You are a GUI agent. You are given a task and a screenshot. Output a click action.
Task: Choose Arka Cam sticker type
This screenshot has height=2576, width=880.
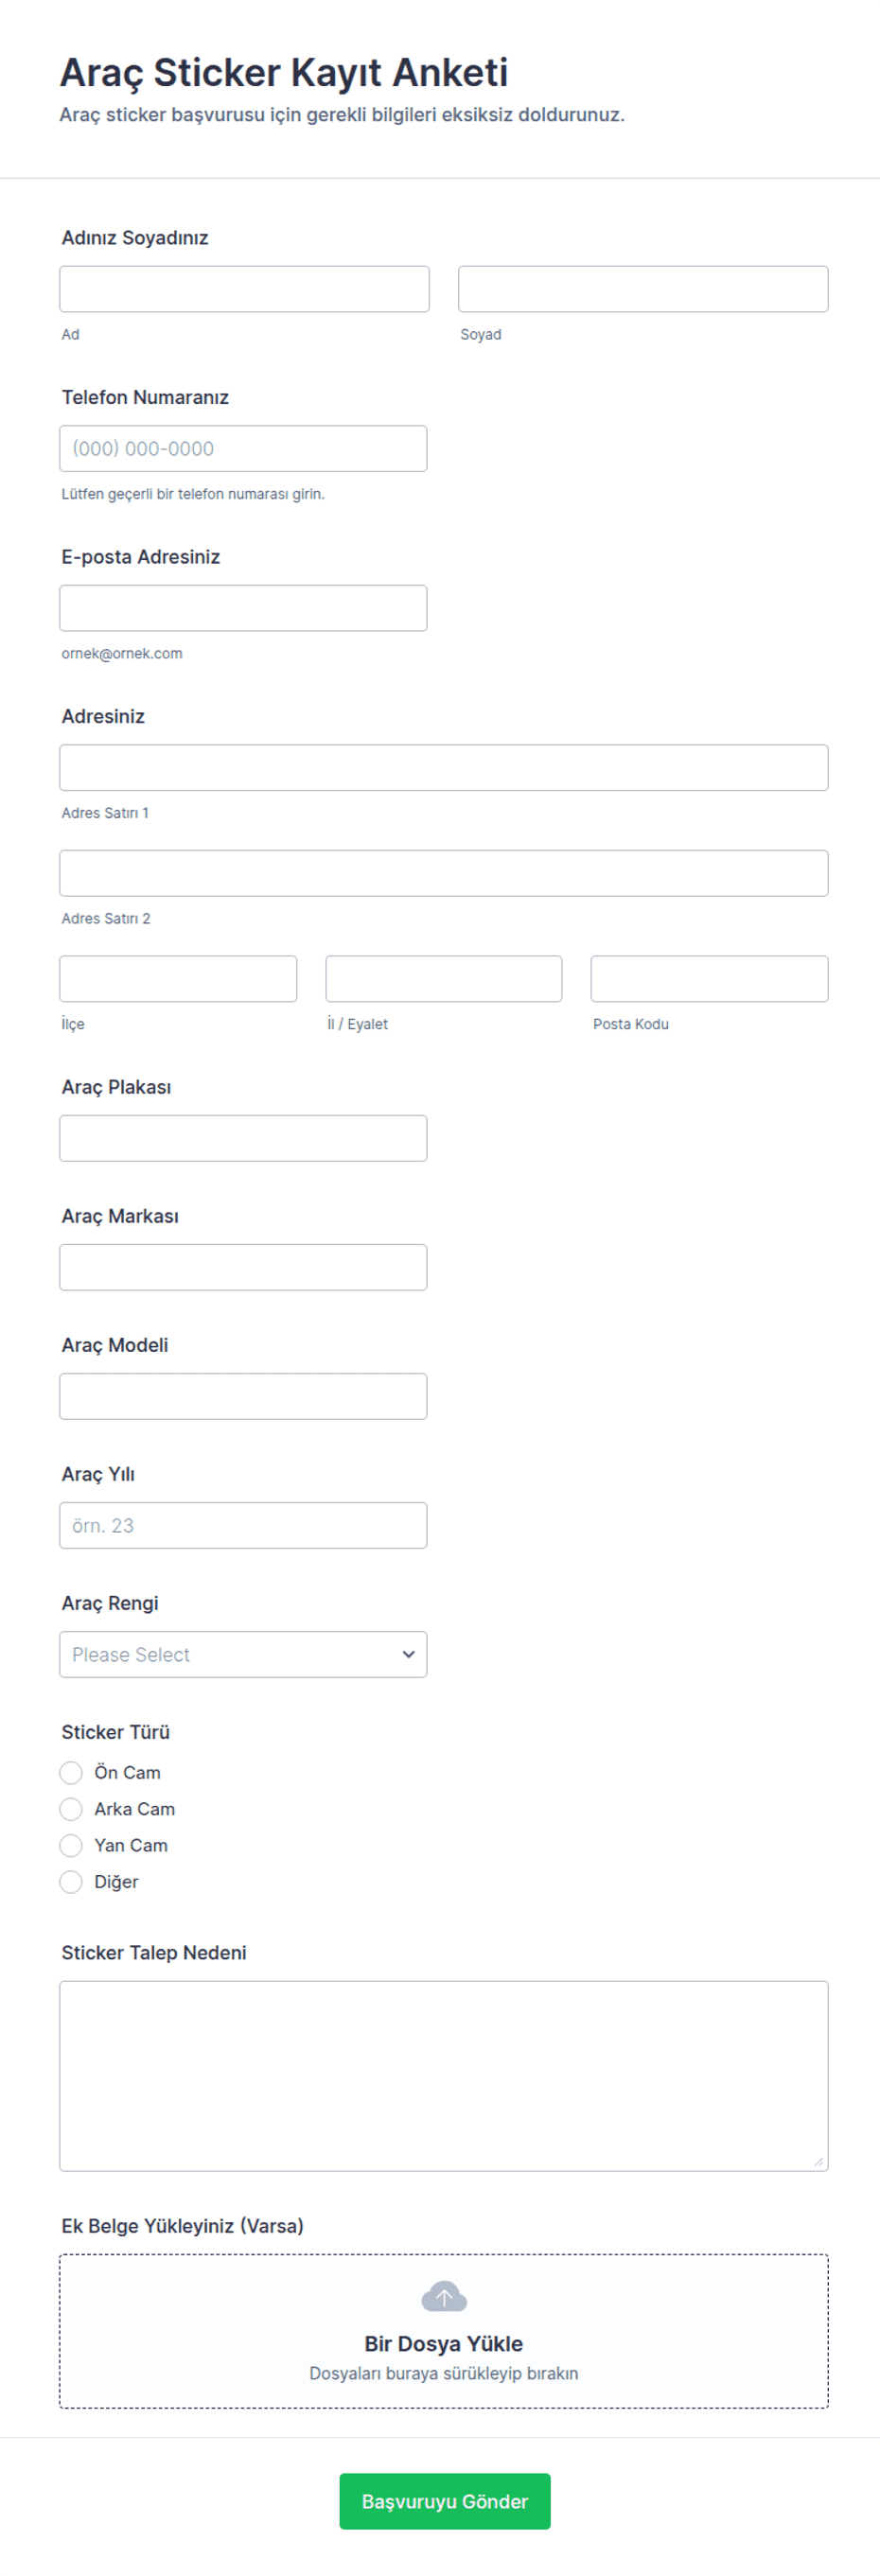[x=71, y=1809]
